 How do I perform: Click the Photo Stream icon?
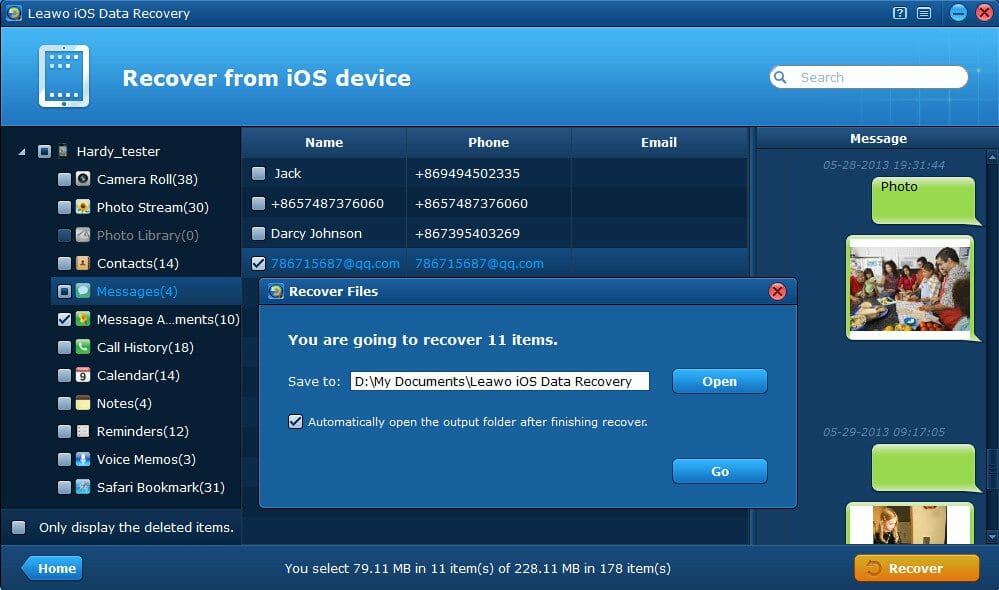84,208
